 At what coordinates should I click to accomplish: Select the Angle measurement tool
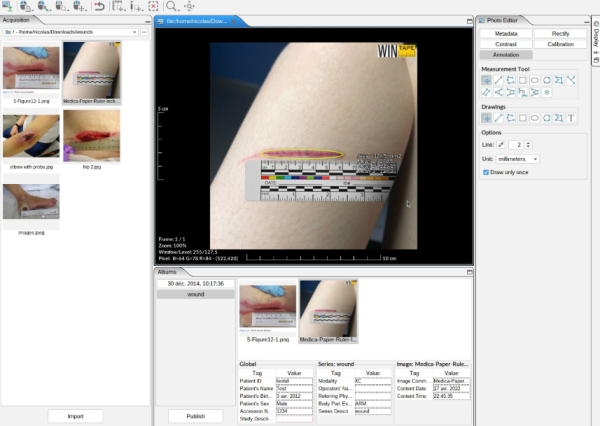pyautogui.click(x=498, y=92)
